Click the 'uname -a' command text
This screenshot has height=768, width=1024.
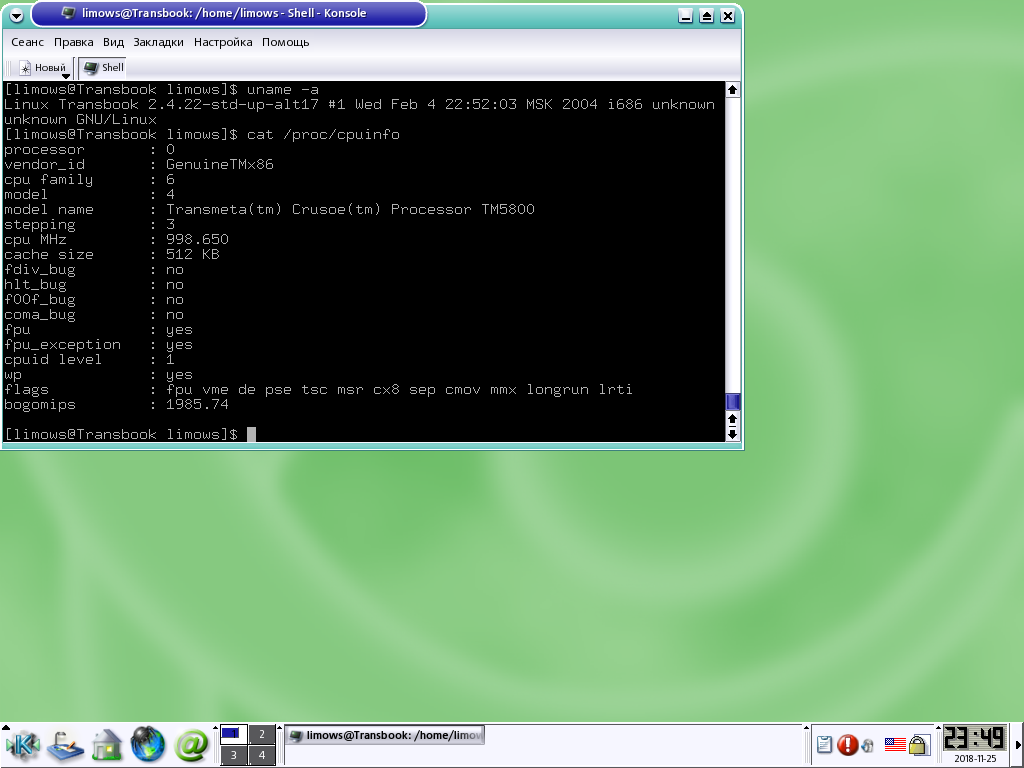(283, 89)
